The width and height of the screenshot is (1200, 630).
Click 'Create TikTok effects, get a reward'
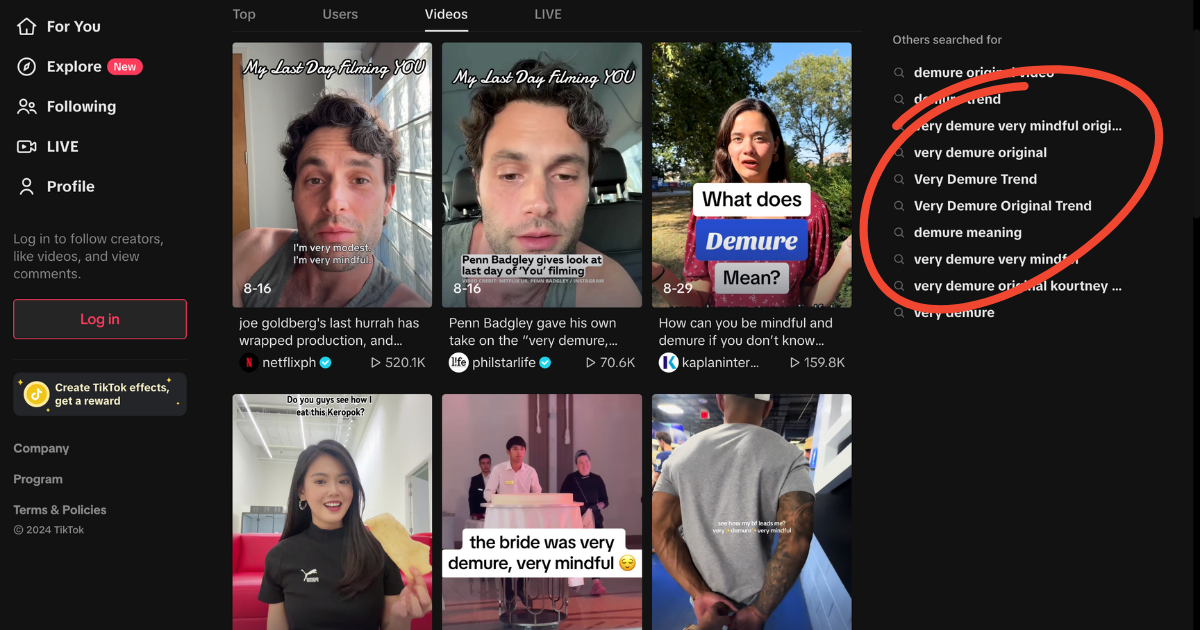(110, 393)
